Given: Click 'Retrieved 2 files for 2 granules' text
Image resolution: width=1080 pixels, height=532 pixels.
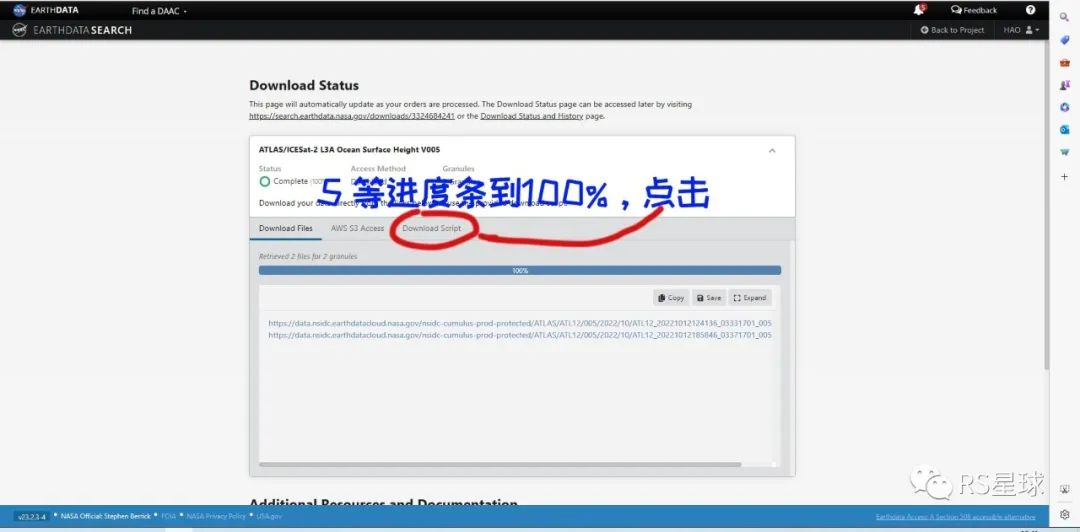Looking at the screenshot, I should (x=308, y=256).
